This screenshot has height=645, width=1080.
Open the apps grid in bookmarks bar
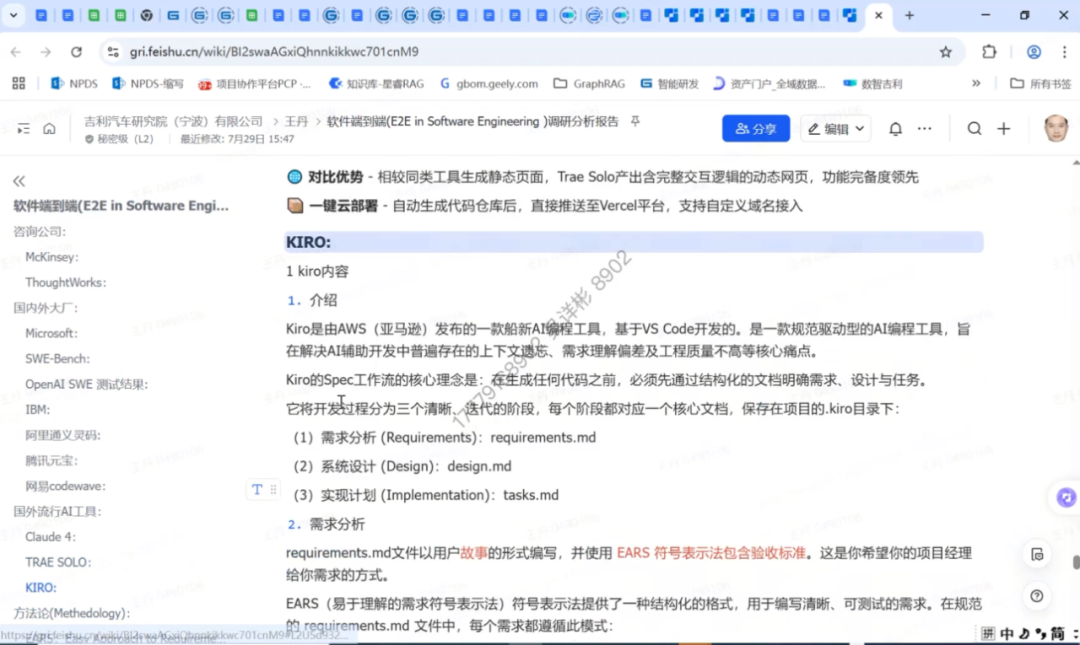click(19, 83)
